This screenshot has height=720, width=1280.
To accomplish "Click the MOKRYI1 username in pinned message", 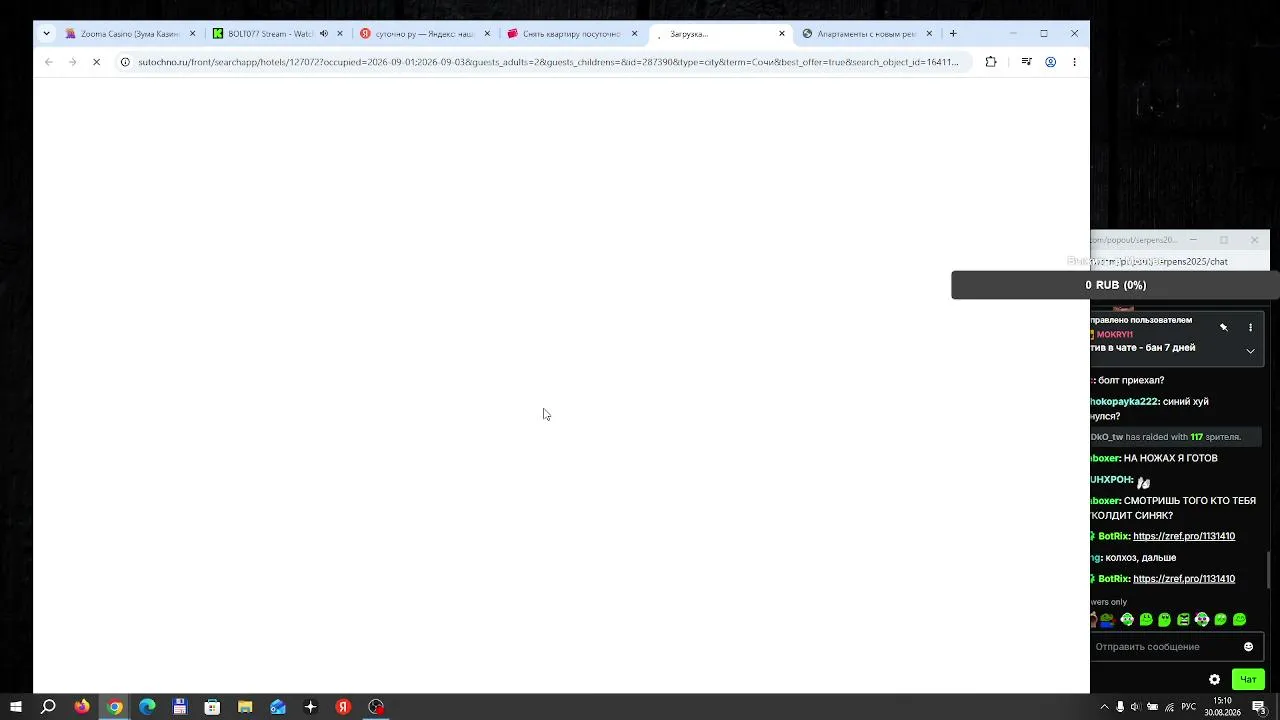I will [1114, 334].
